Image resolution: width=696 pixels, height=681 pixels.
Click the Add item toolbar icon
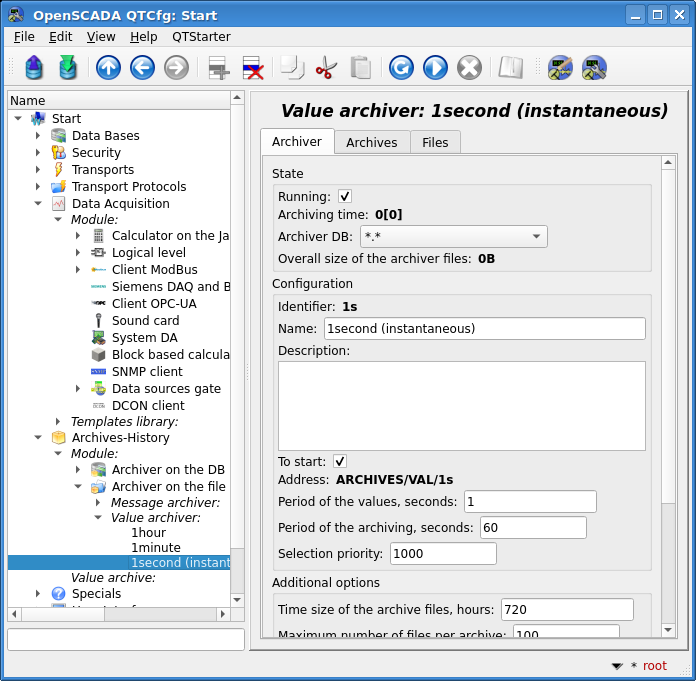coord(218,68)
